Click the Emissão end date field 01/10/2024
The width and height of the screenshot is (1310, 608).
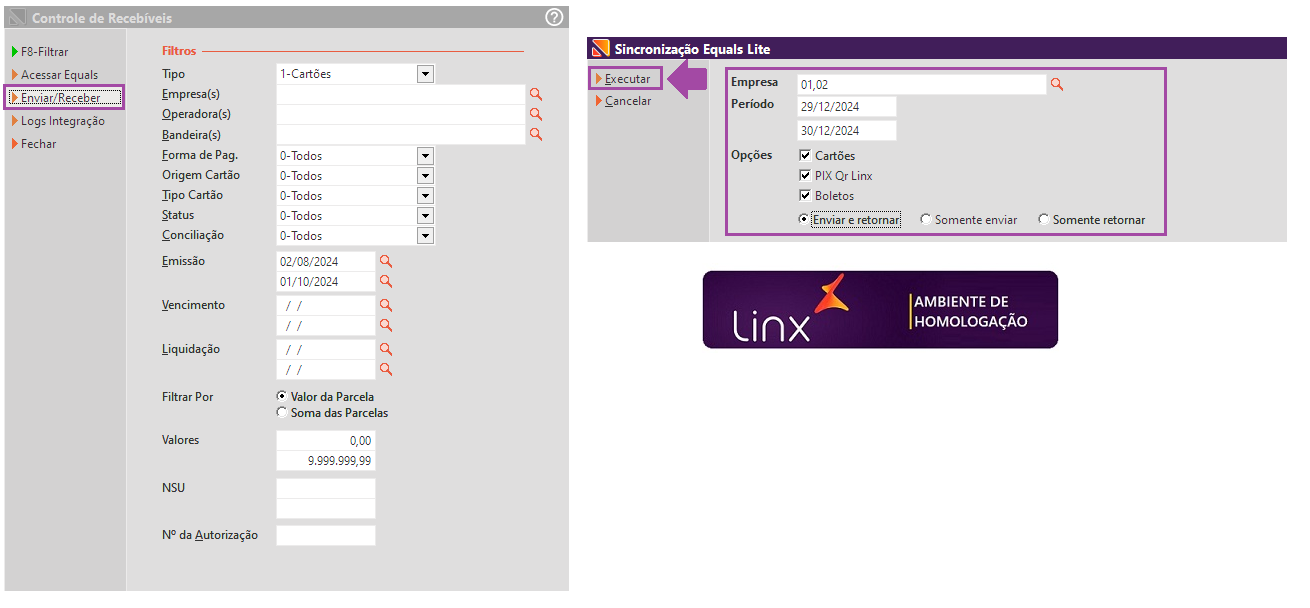326,281
